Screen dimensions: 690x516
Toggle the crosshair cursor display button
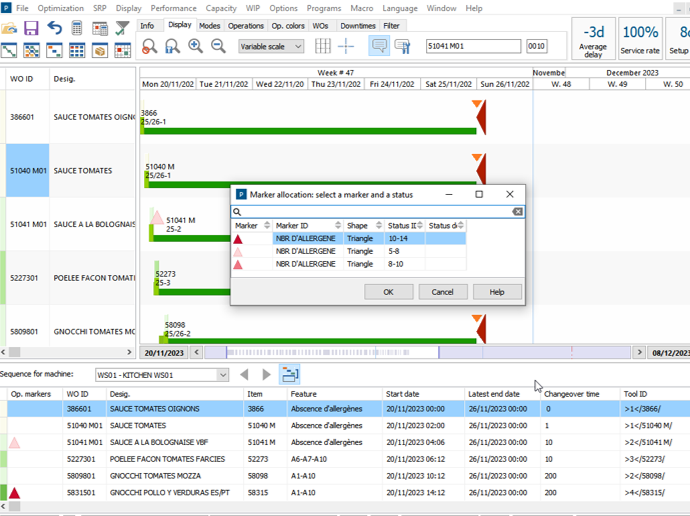coord(346,46)
